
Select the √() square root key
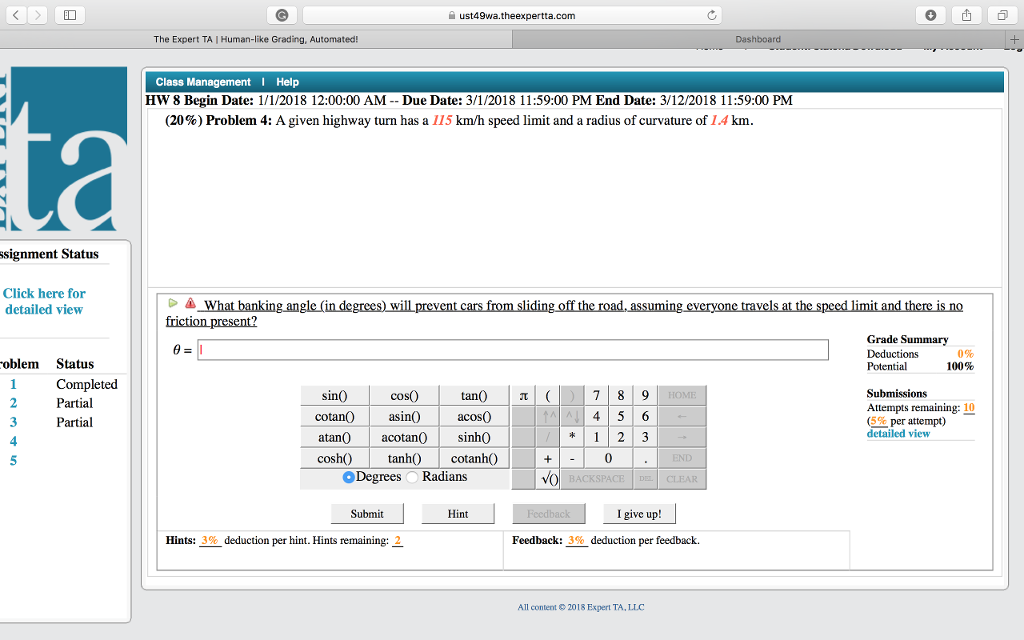click(549, 479)
